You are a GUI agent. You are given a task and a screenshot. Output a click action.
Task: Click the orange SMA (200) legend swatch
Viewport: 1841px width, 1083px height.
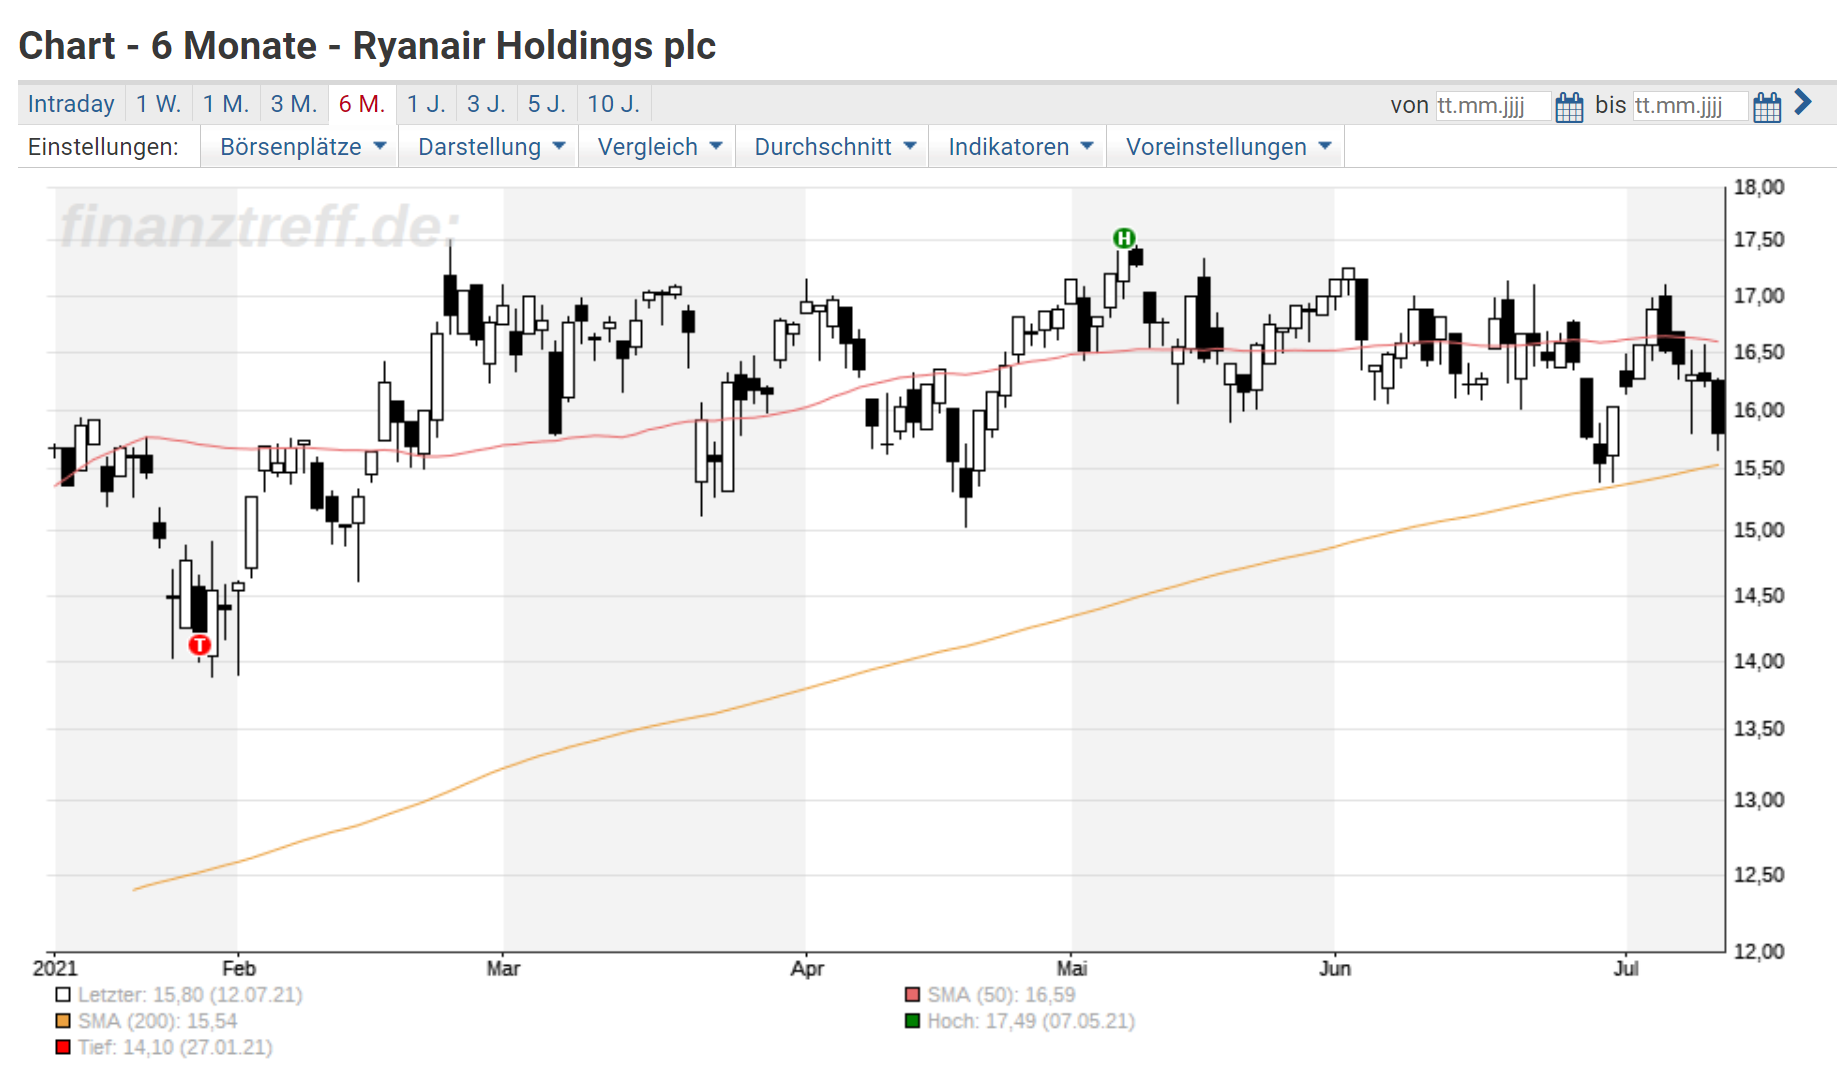tap(63, 1021)
